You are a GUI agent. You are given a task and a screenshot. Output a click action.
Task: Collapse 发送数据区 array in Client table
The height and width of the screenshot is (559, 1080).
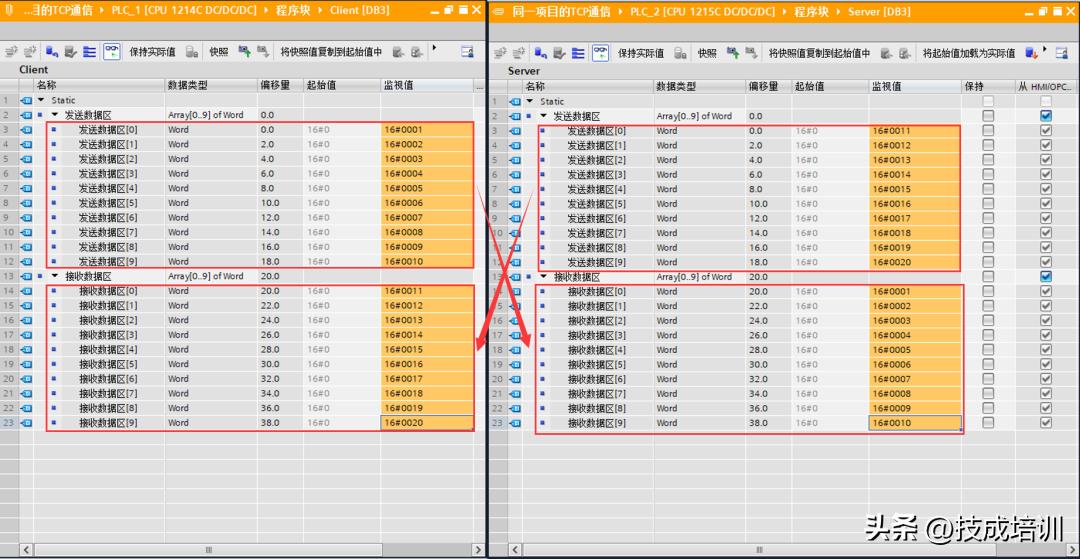pyautogui.click(x=55, y=115)
